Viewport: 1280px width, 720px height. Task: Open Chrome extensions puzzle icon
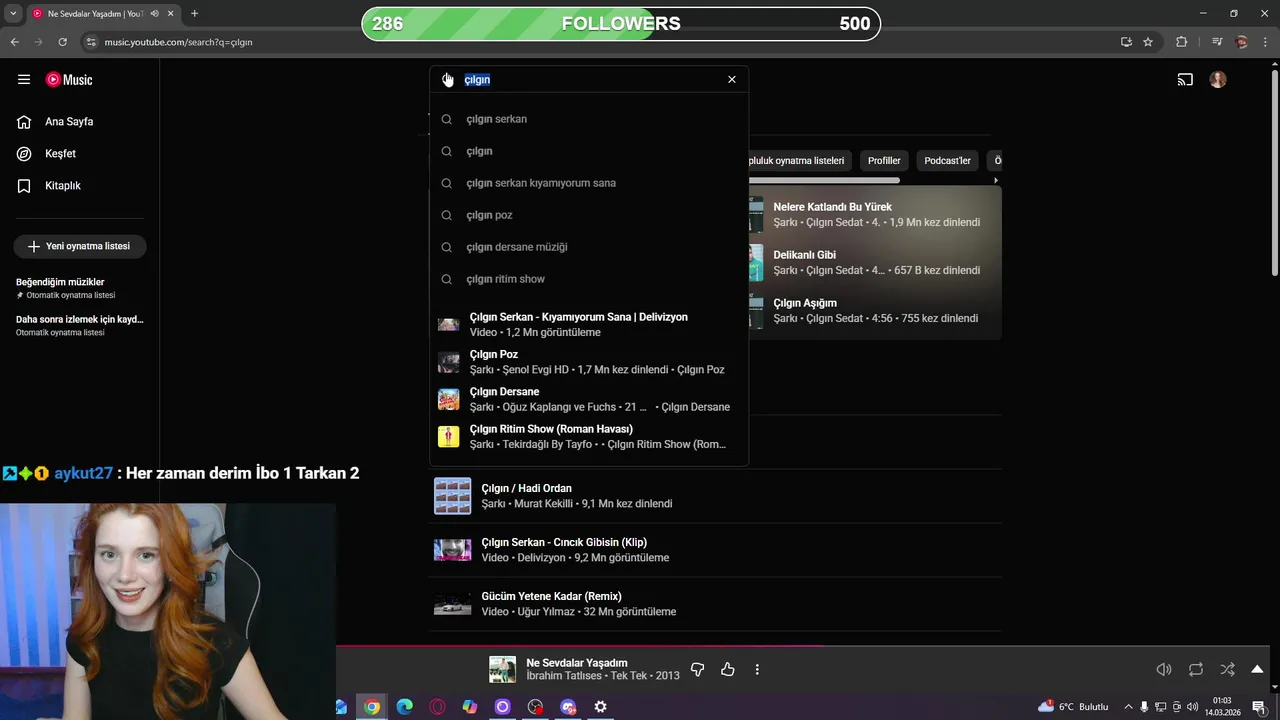tap(1181, 42)
